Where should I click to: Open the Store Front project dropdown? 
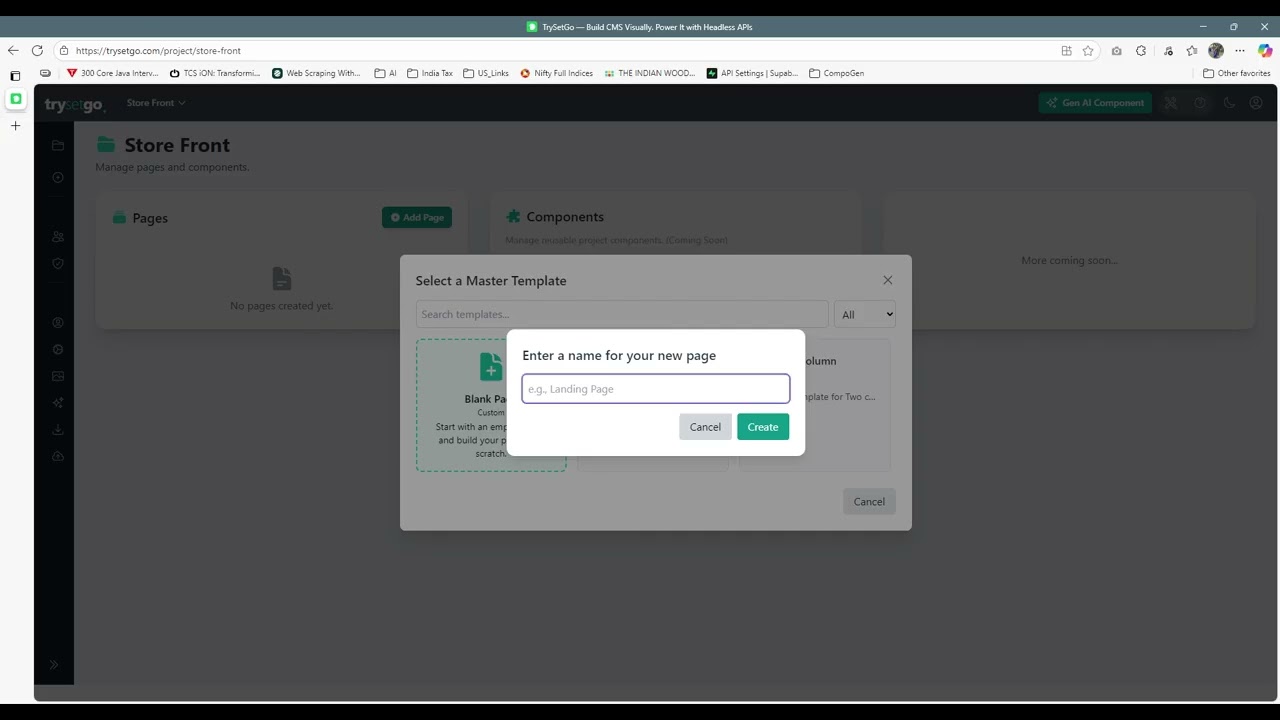[156, 103]
